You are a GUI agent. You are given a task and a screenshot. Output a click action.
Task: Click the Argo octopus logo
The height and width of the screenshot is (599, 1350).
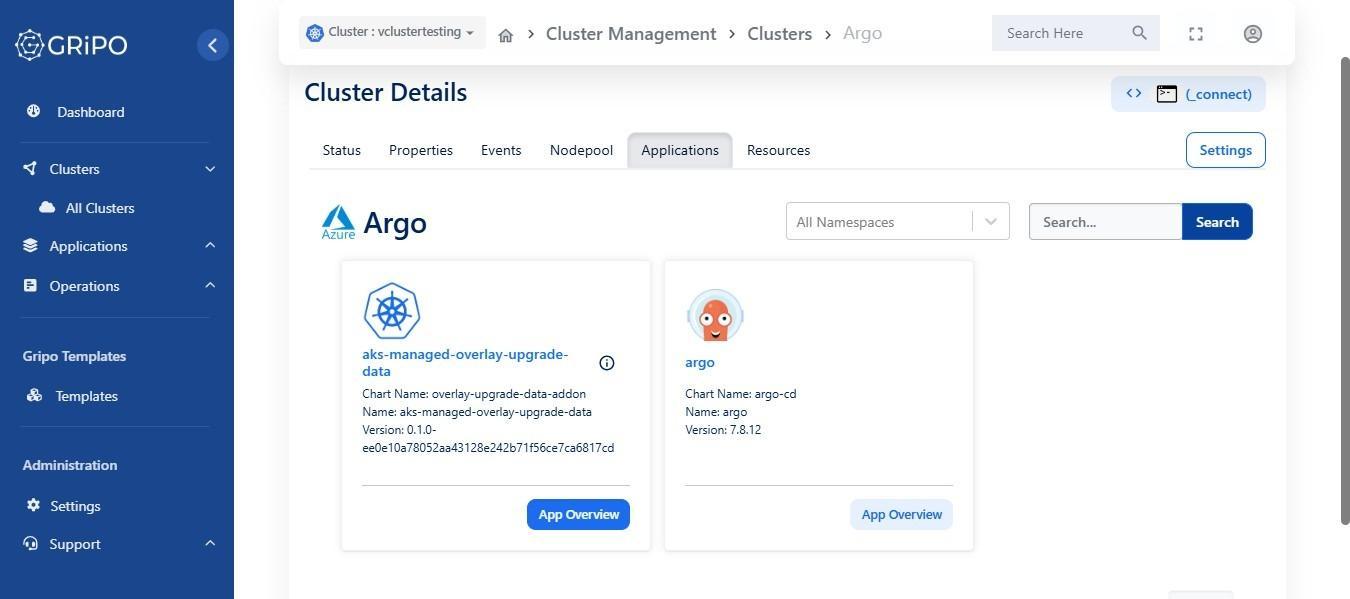[715, 316]
